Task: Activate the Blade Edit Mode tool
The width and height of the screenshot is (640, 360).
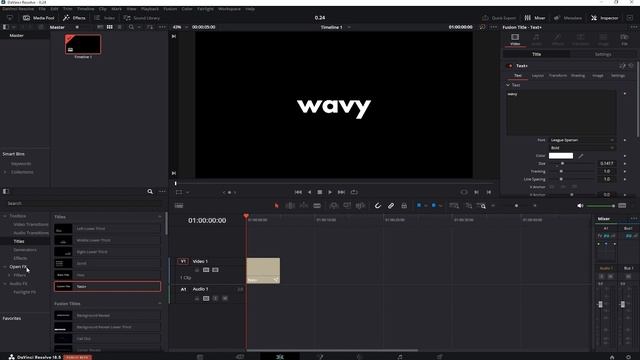Action: [x=317, y=206]
